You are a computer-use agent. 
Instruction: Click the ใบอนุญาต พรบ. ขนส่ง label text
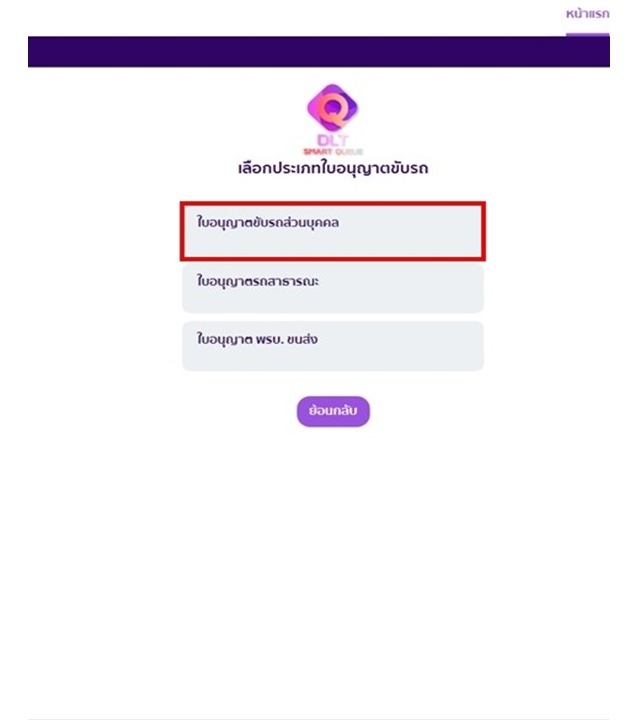[257, 339]
